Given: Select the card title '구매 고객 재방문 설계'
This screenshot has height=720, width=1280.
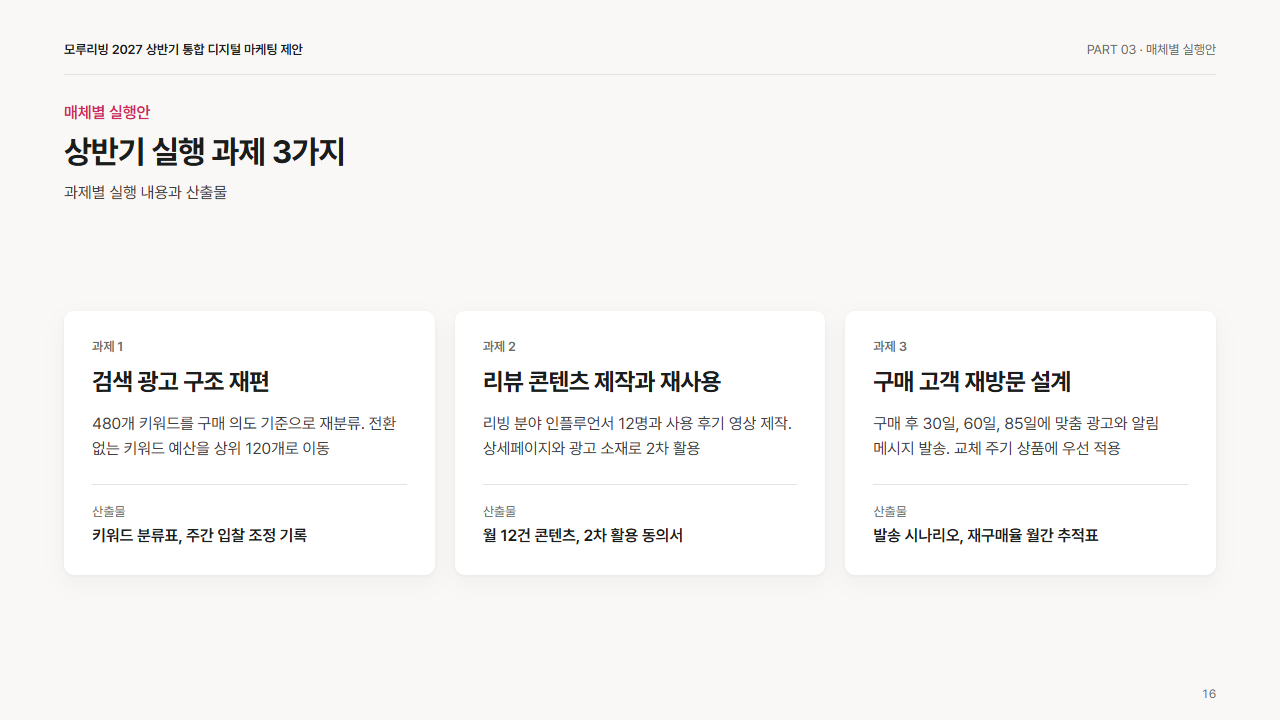Looking at the screenshot, I should click(972, 382).
